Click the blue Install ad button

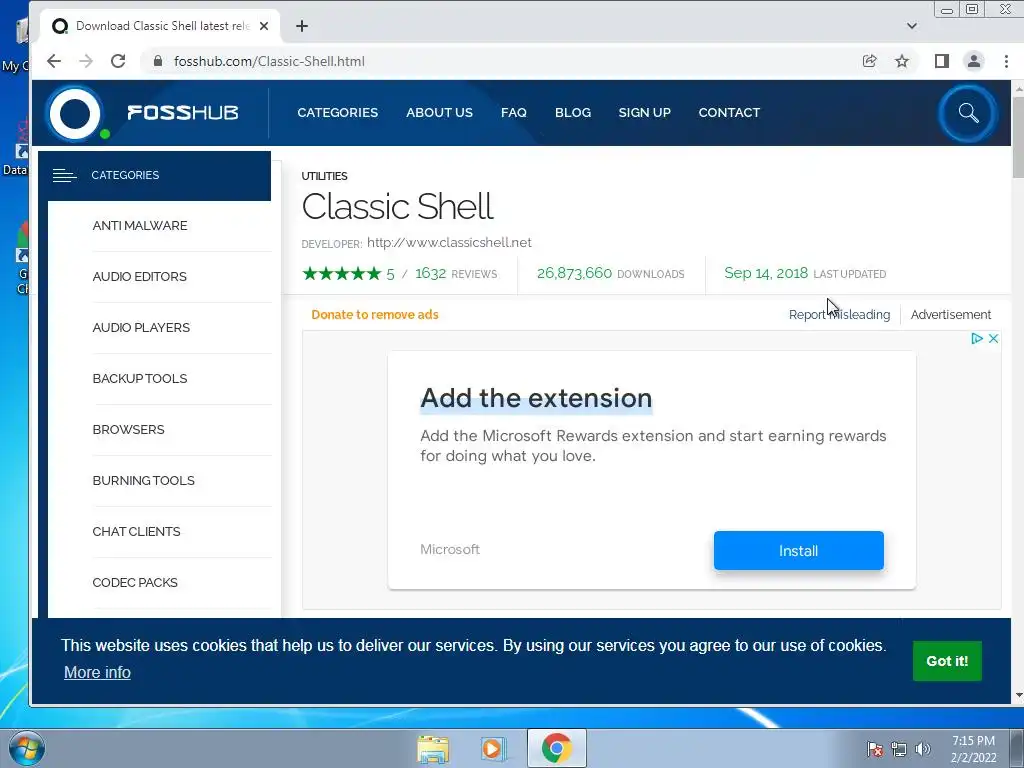click(x=799, y=551)
